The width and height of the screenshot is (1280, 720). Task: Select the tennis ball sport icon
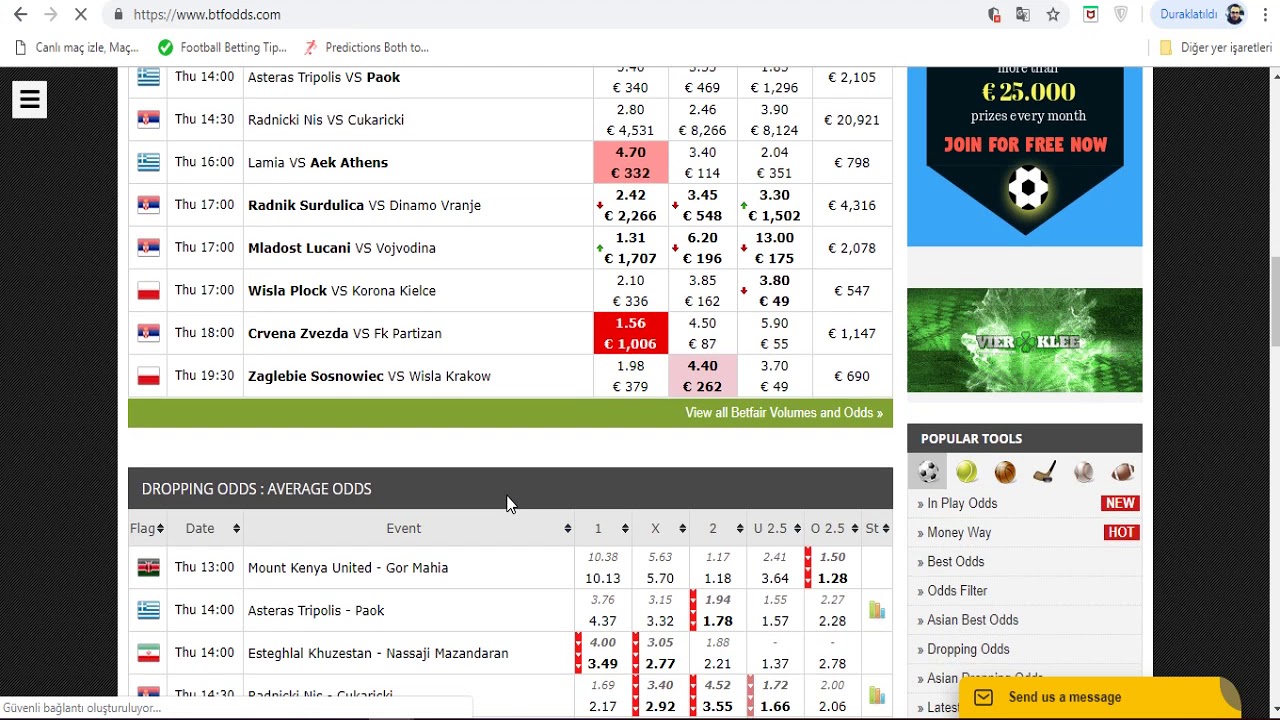pos(966,472)
